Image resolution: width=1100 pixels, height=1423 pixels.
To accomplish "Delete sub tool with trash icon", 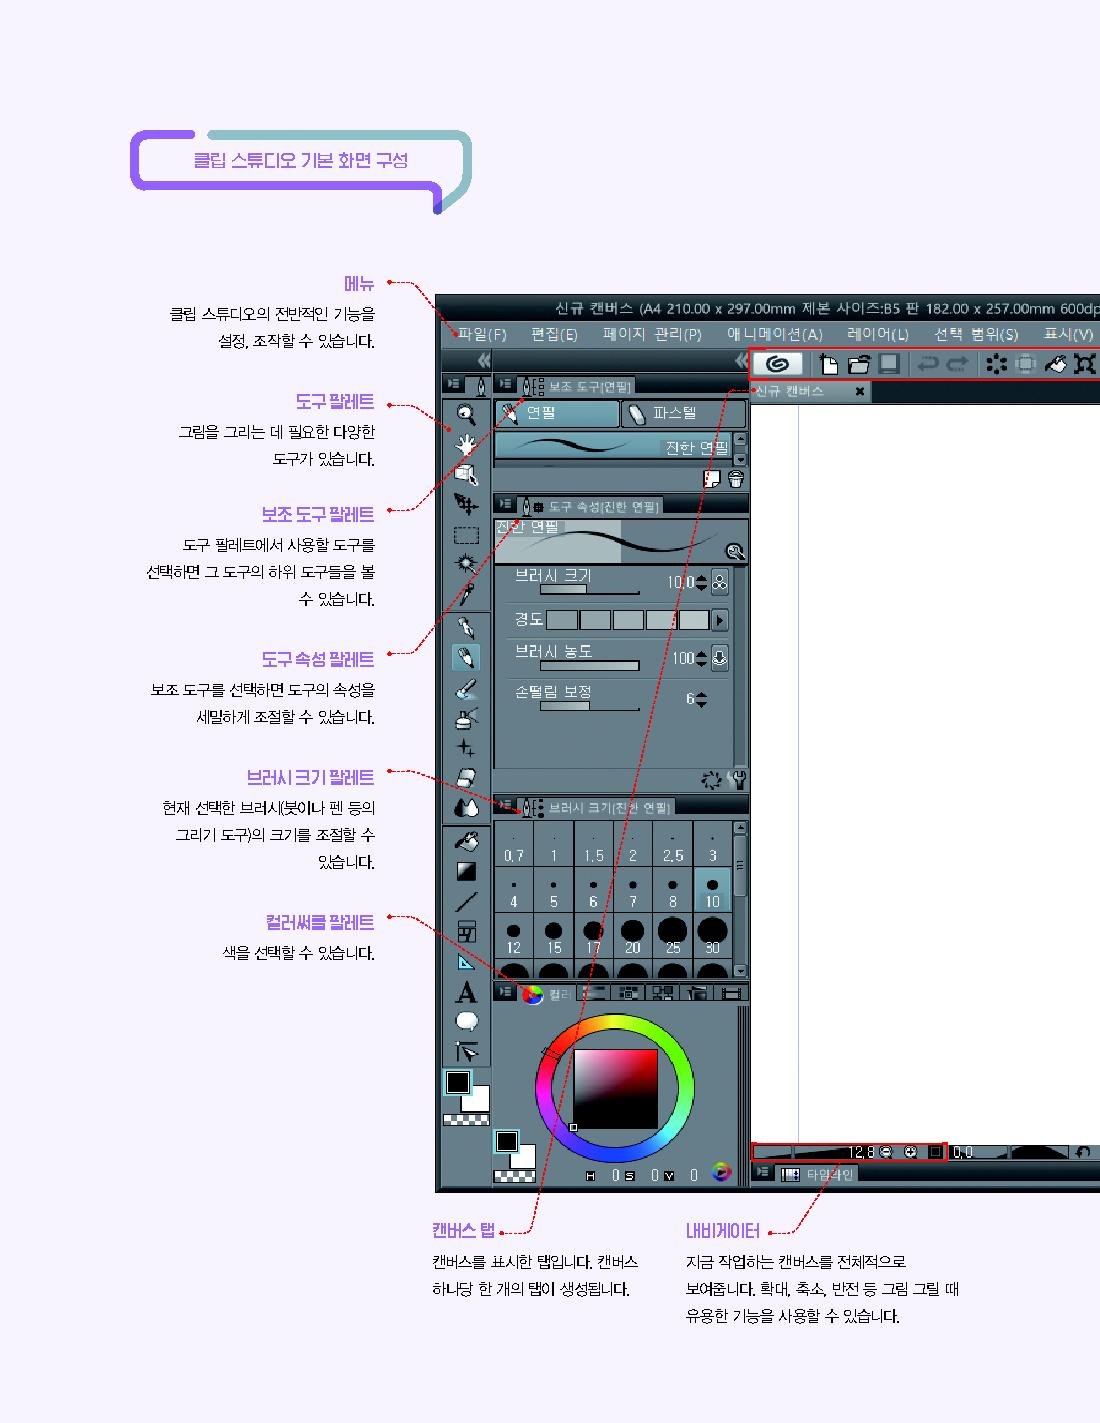I will click(x=736, y=479).
